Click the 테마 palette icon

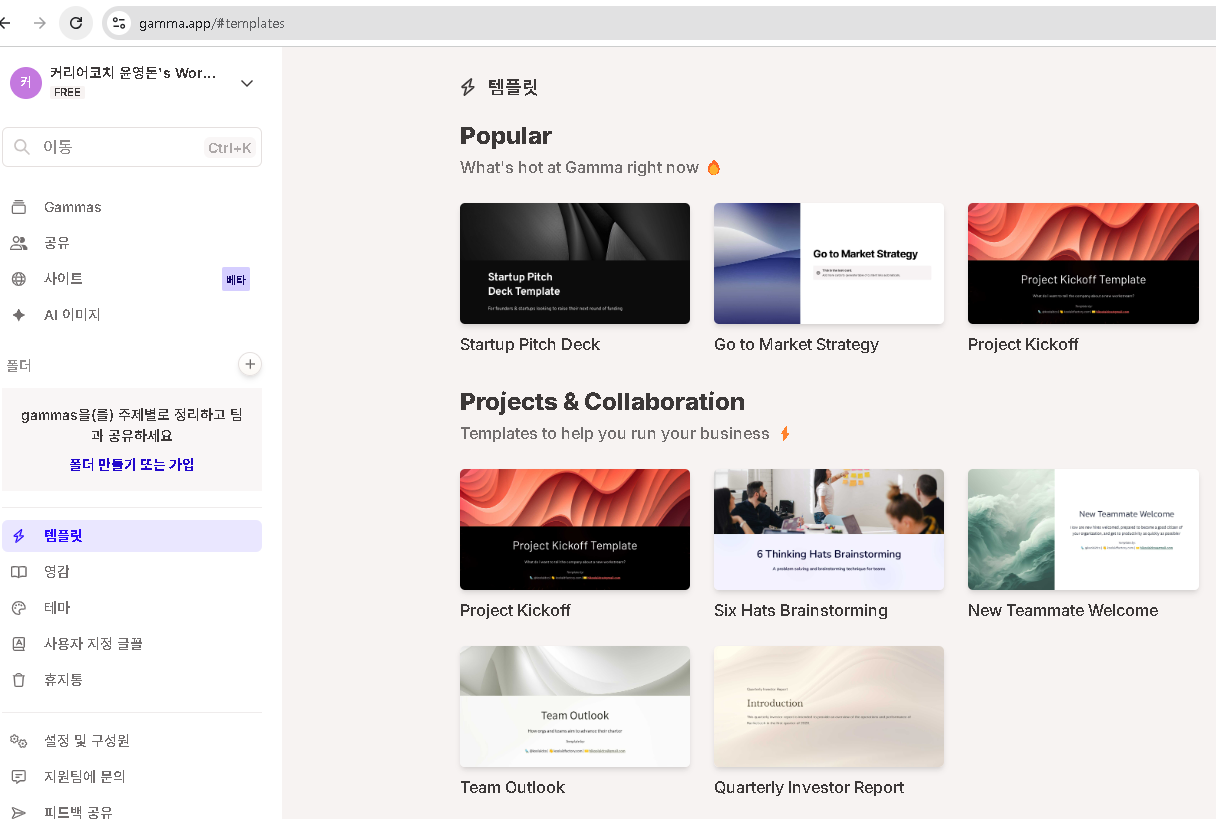pyautogui.click(x=18, y=608)
